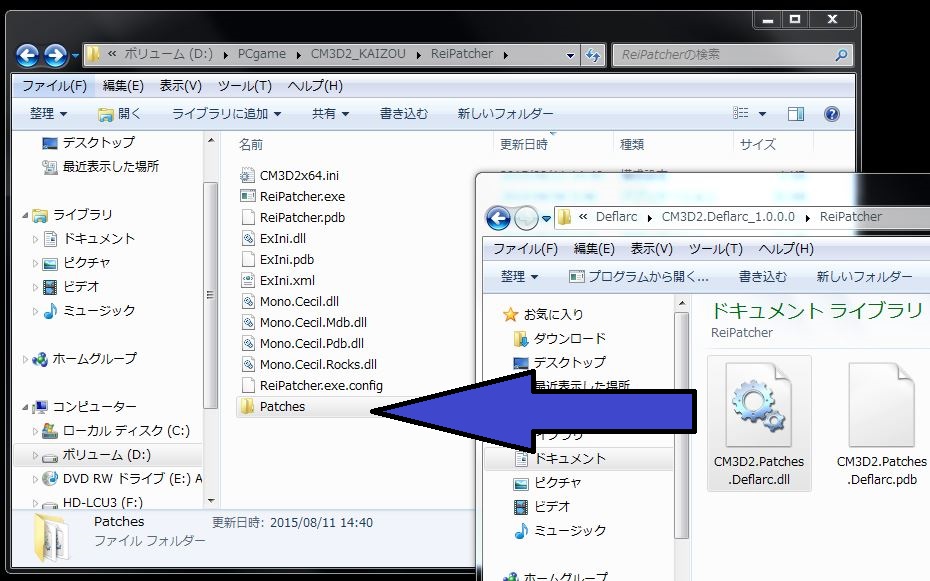Open the 整理 dropdown in front window
This screenshot has height=581, width=930.
pos(519,277)
